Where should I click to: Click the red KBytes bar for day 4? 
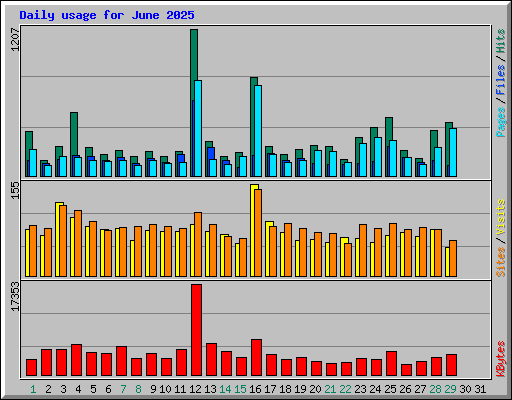point(77,360)
